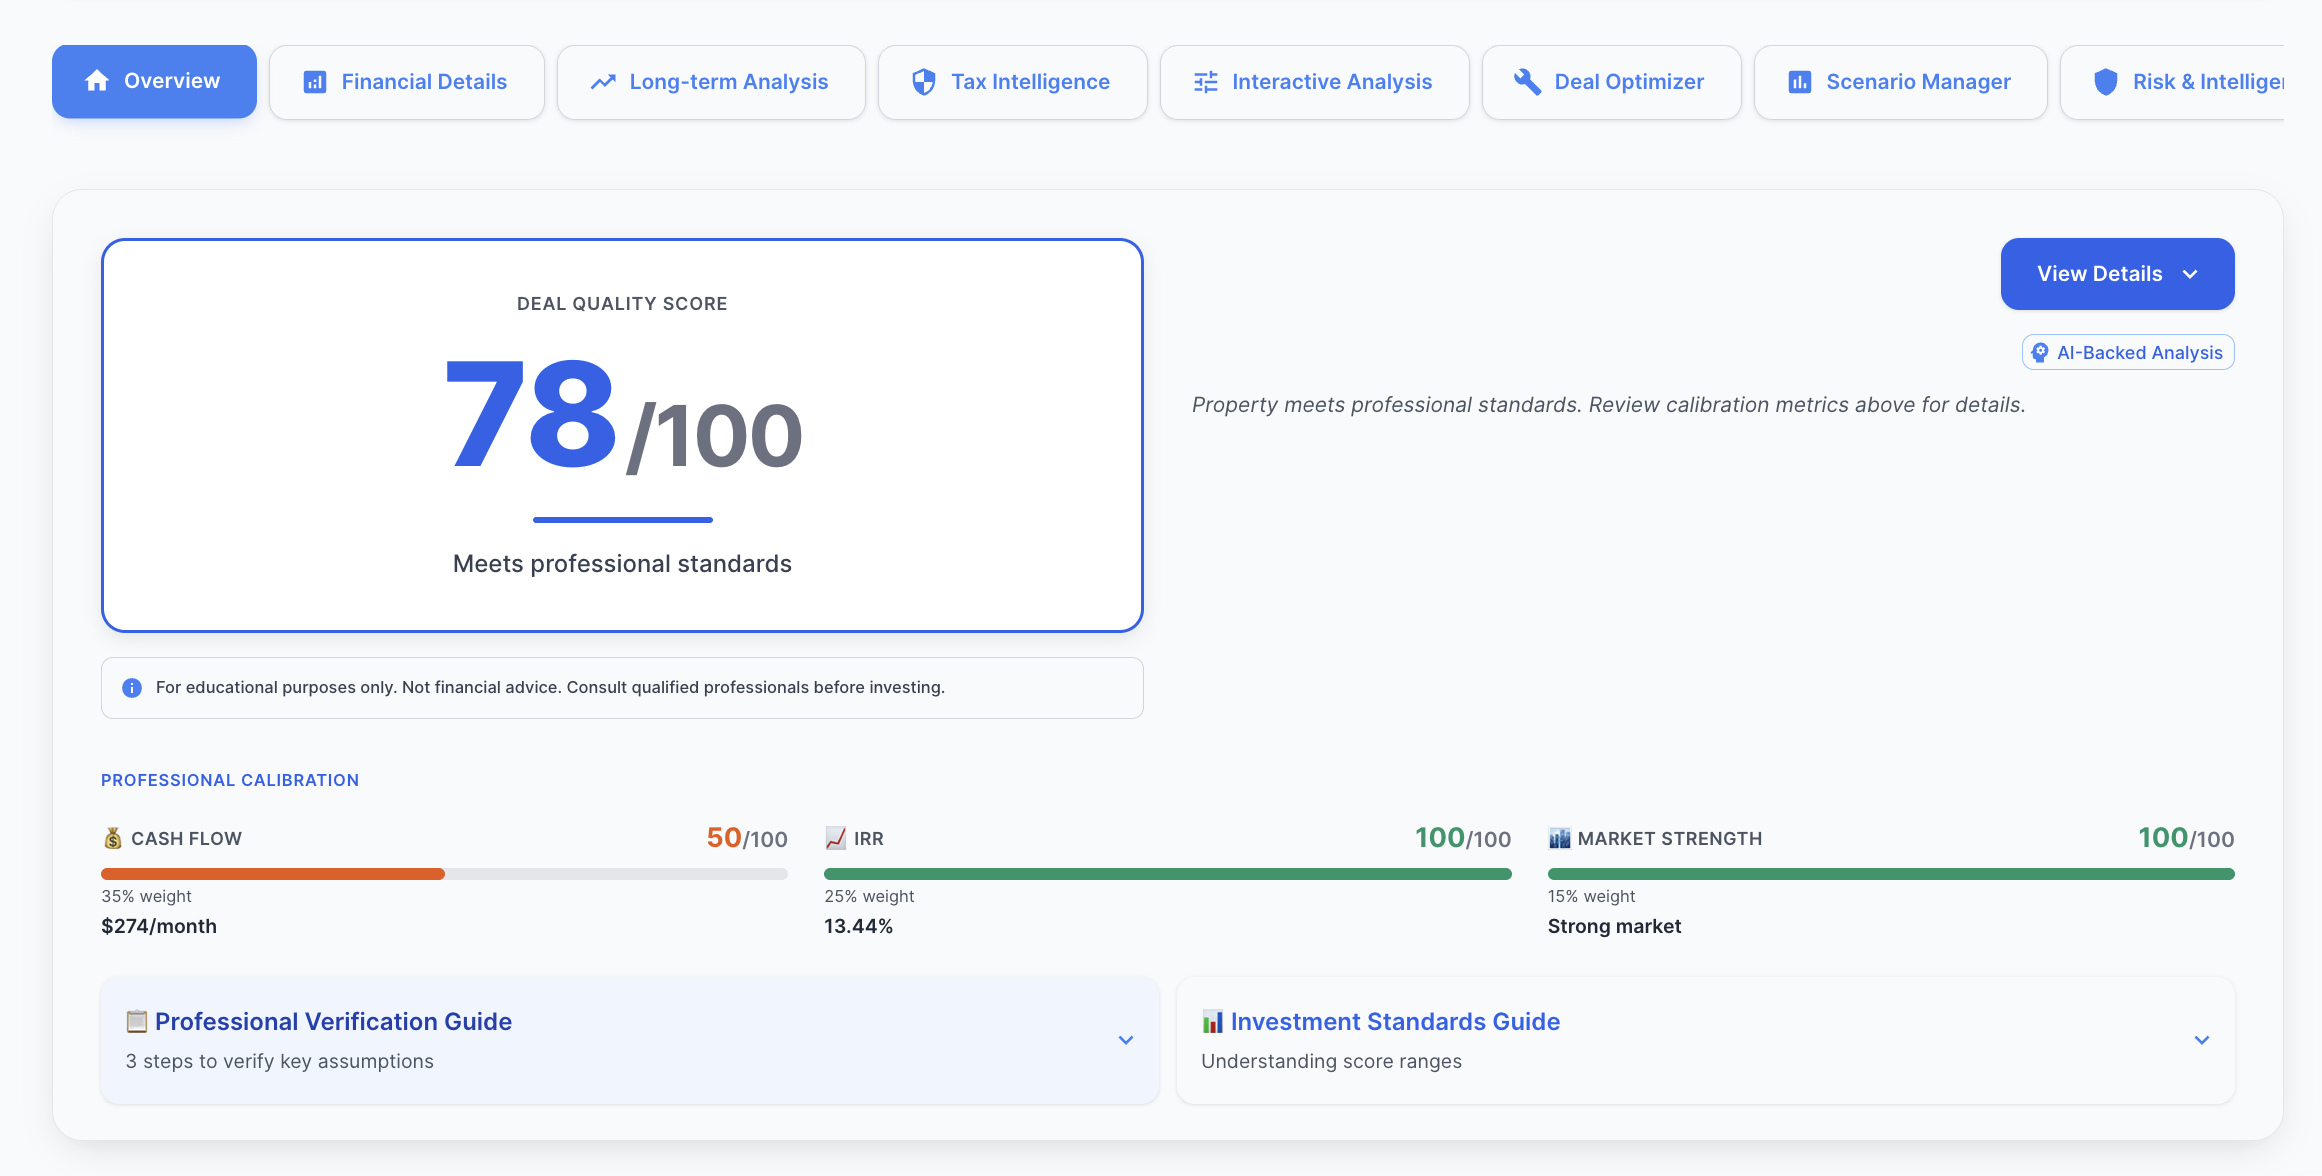Click the Investment Standards Guide heading
2322x1176 pixels.
[x=1395, y=1021]
